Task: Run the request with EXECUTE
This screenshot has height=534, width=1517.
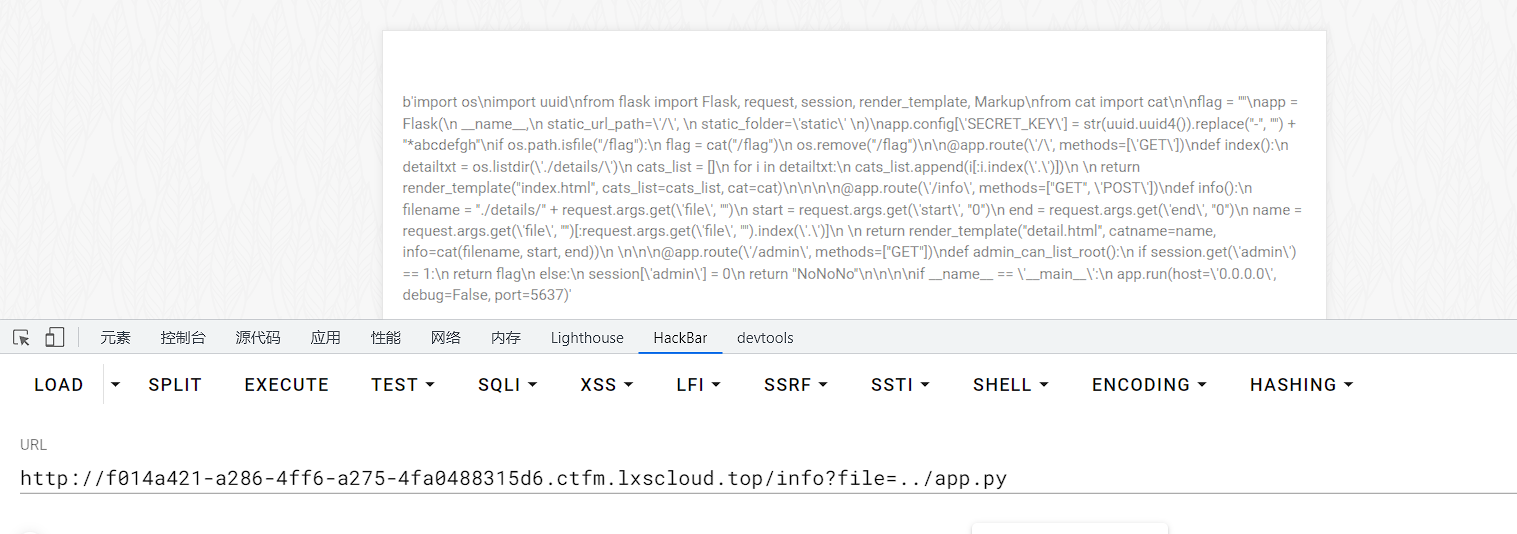Action: point(287,385)
